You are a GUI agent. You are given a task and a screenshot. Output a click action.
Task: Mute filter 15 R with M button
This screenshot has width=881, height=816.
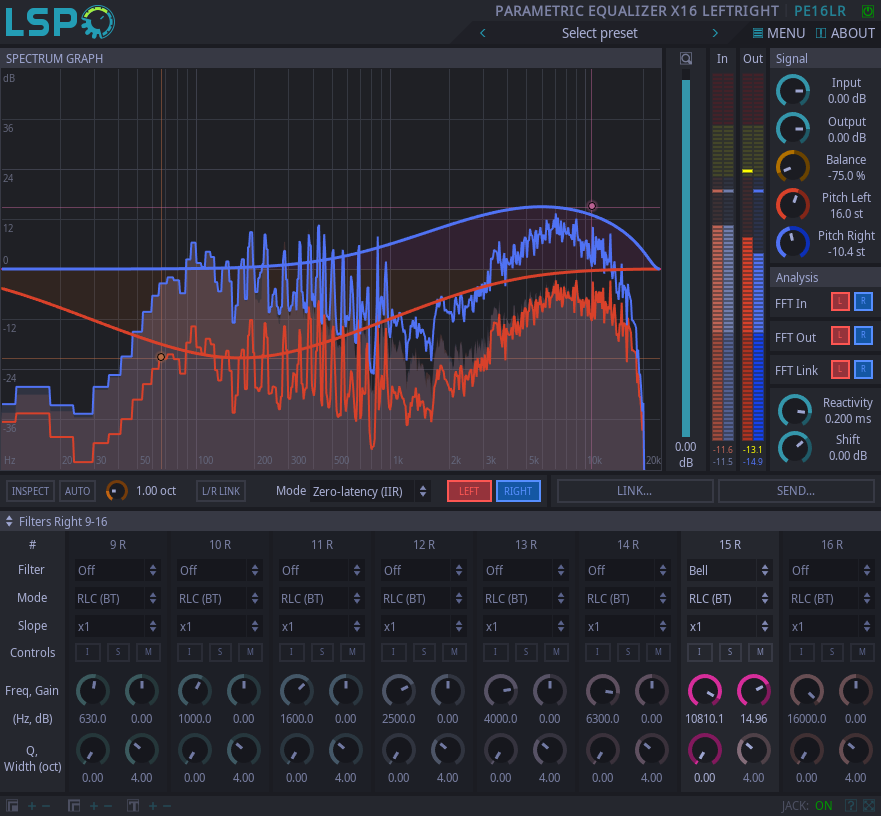pos(761,652)
